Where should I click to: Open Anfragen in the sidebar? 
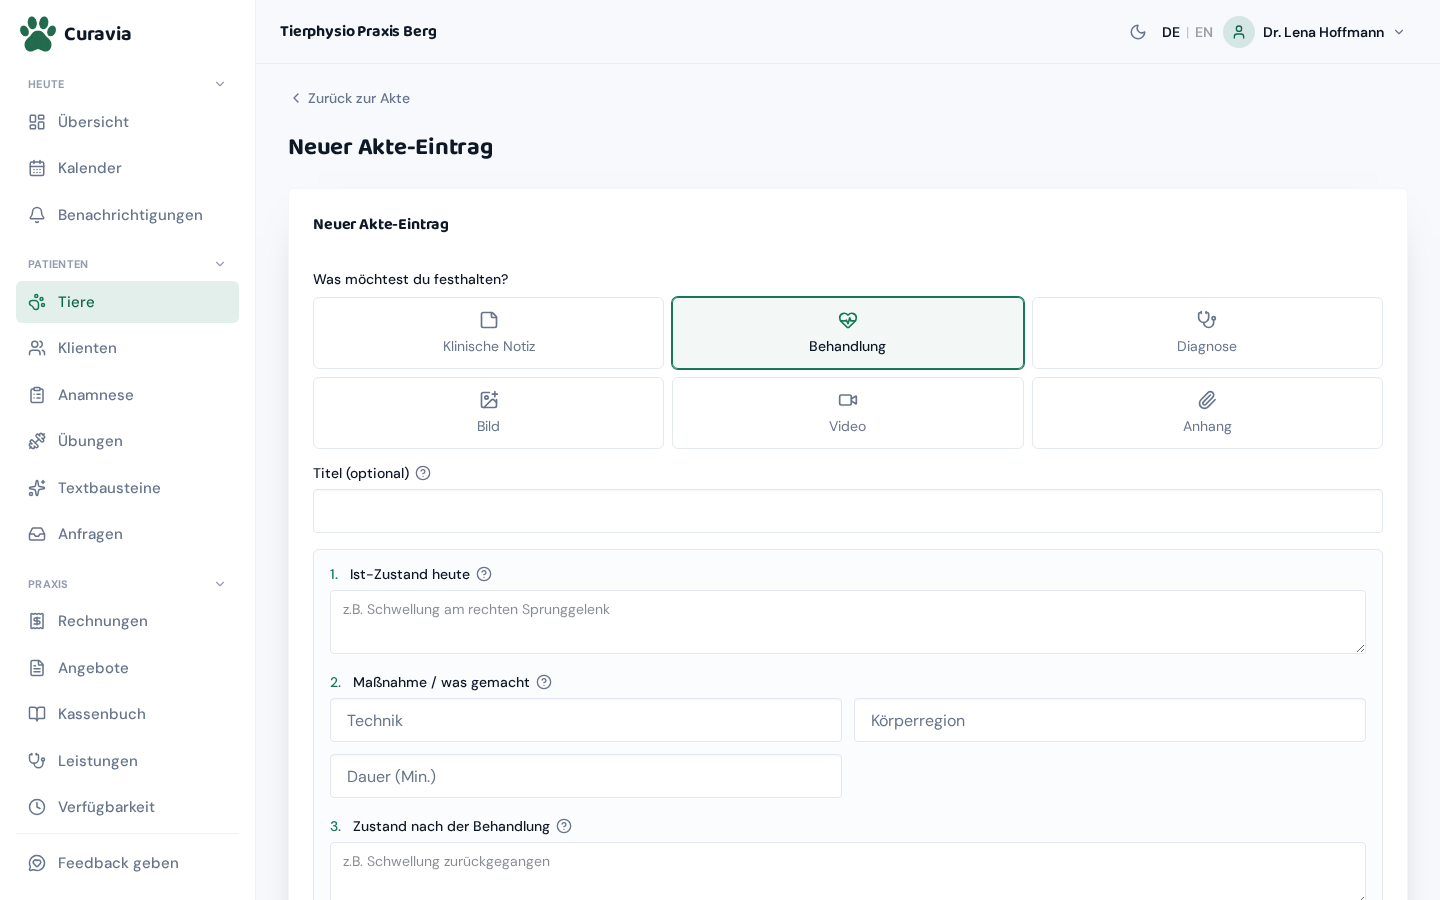127,534
